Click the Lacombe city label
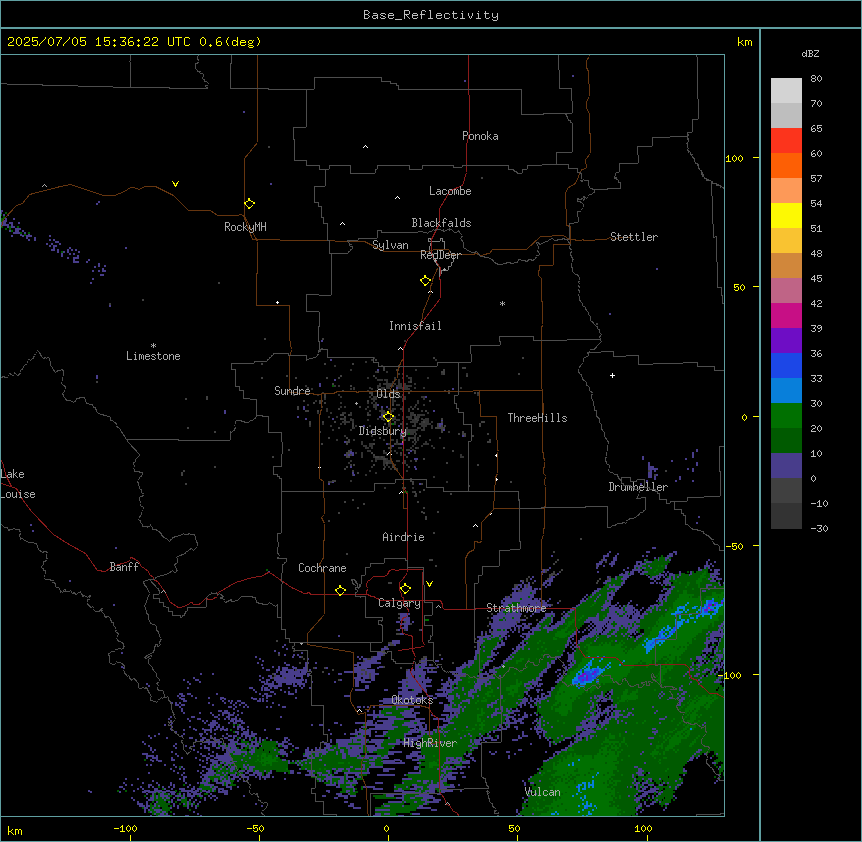 (450, 191)
